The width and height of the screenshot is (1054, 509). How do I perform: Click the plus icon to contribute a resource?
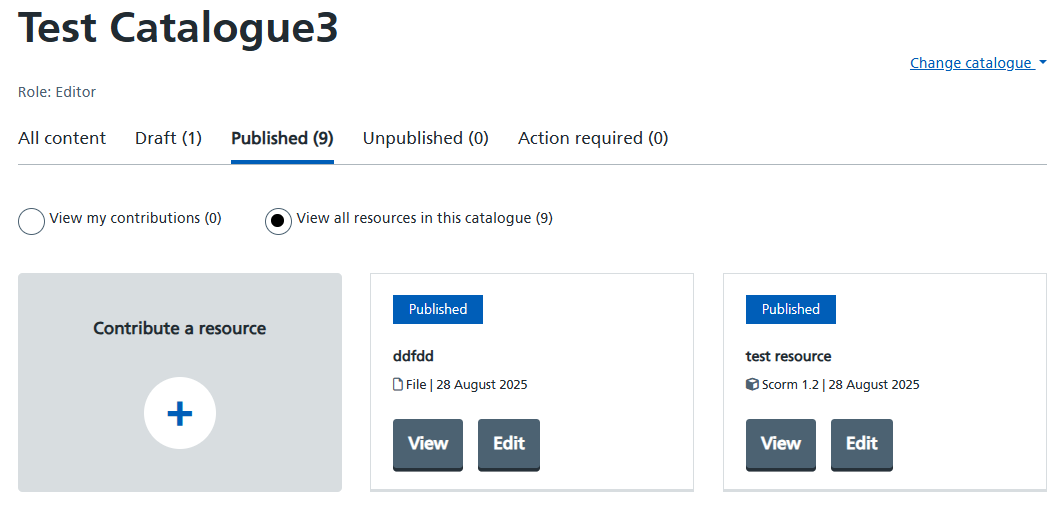(x=179, y=413)
